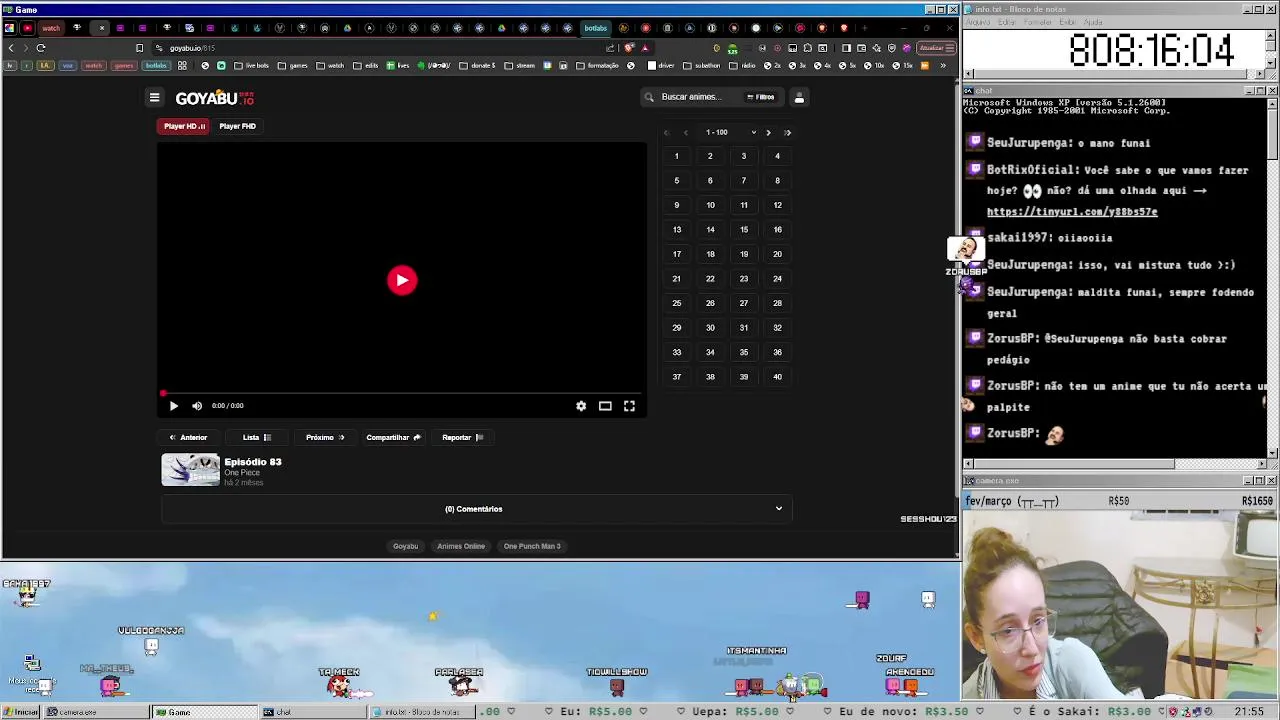The image size is (1280, 720).
Task: Start video with red center play button
Action: pyautogui.click(x=402, y=280)
